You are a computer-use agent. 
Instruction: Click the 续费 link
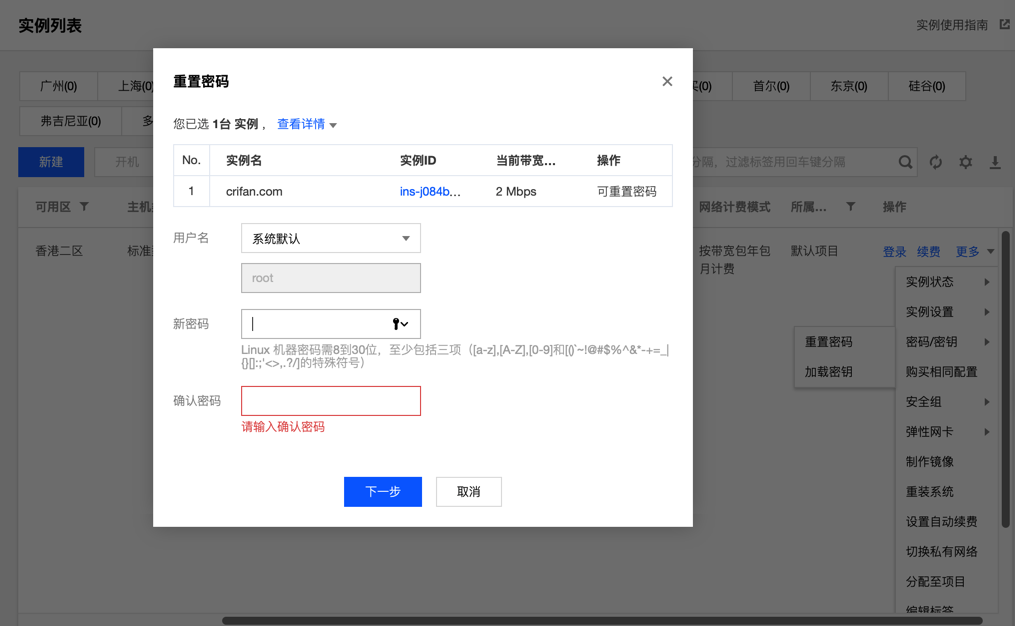pyautogui.click(x=928, y=251)
